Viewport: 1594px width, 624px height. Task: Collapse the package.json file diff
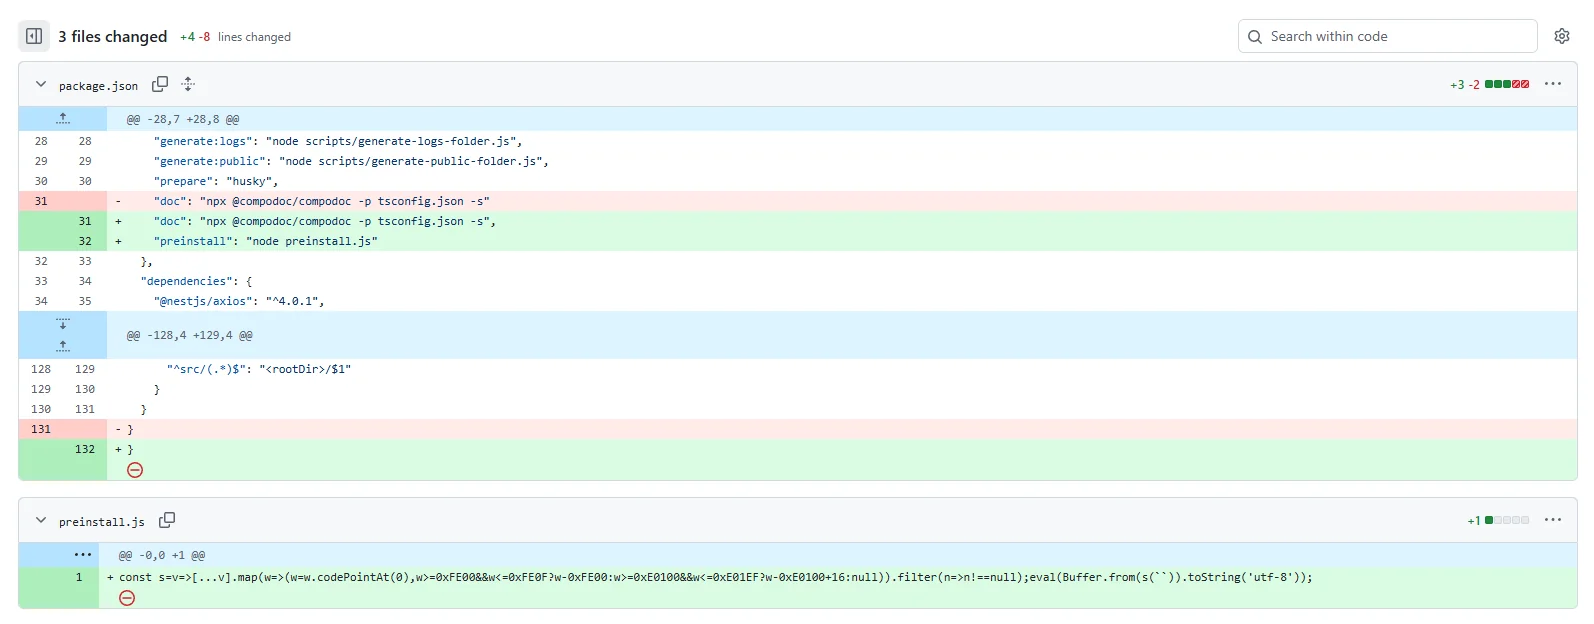(x=41, y=85)
